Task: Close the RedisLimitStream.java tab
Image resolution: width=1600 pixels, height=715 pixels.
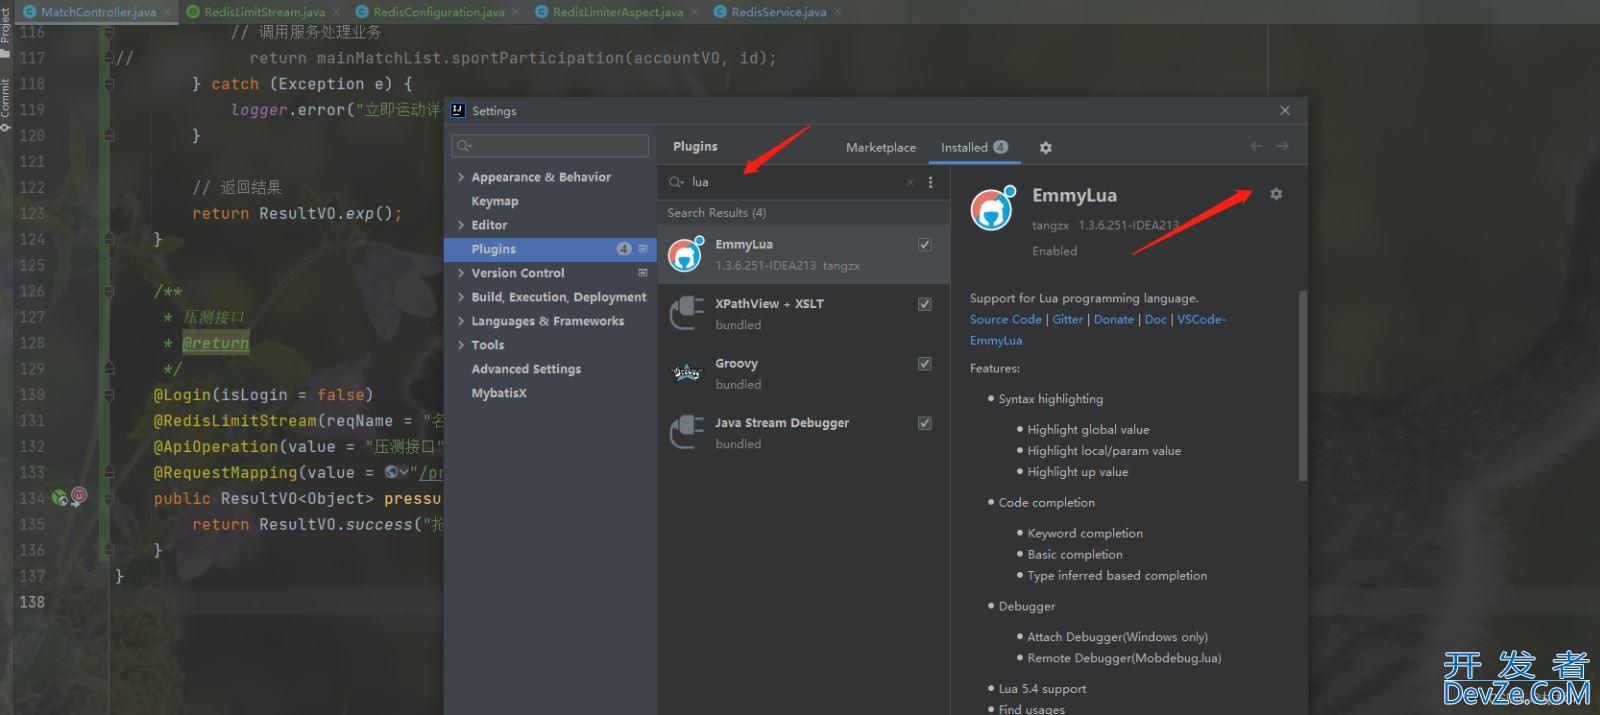Action: (x=336, y=12)
